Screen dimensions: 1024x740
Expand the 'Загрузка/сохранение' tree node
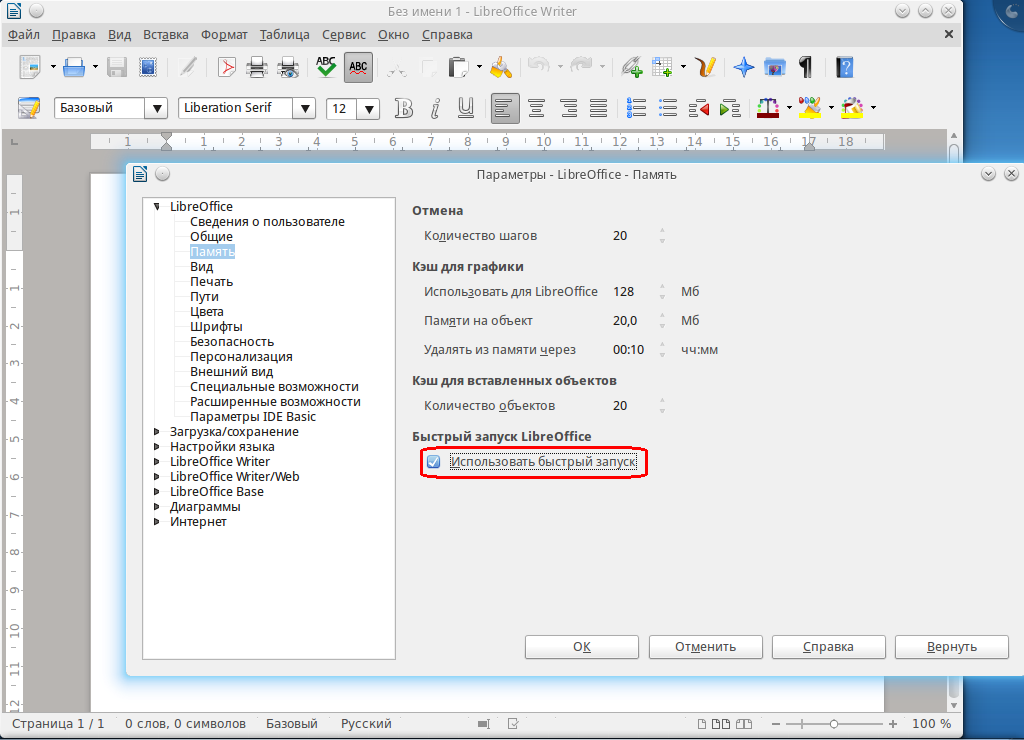(x=157, y=432)
